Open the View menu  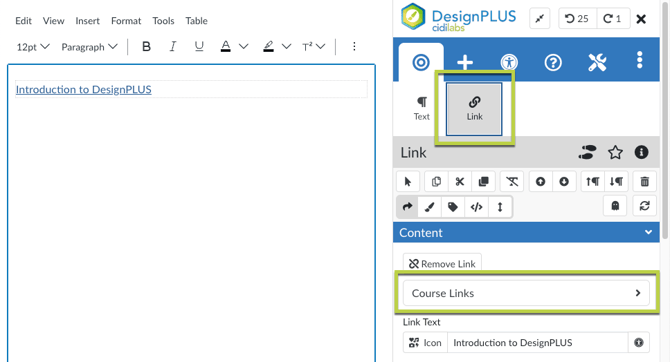click(53, 21)
